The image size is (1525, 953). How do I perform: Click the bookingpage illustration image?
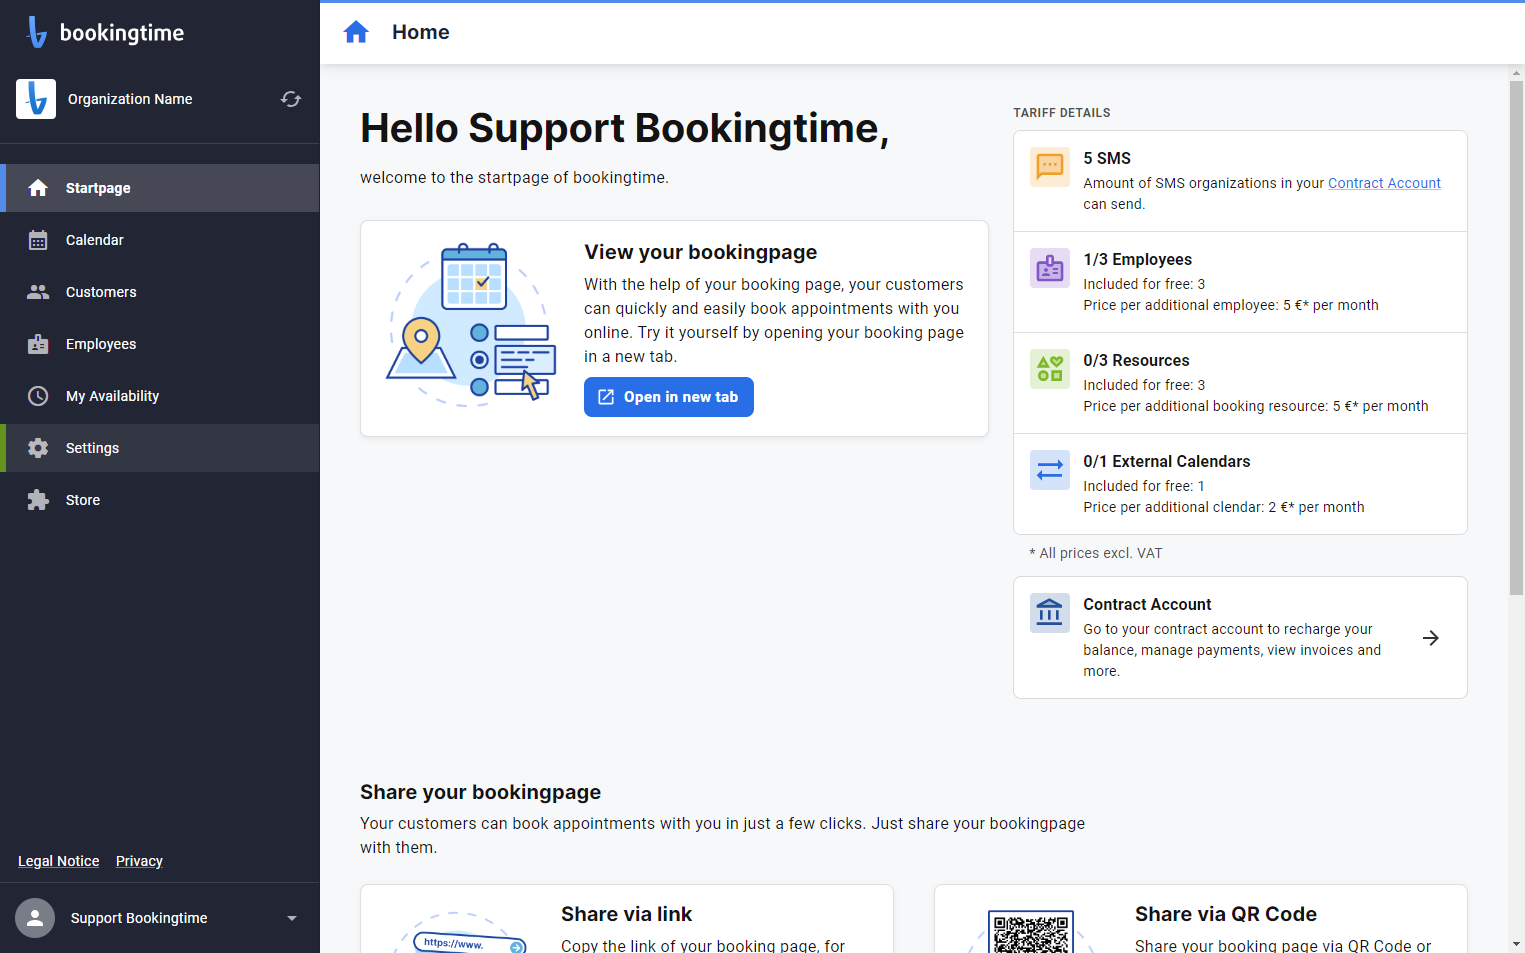point(471,325)
